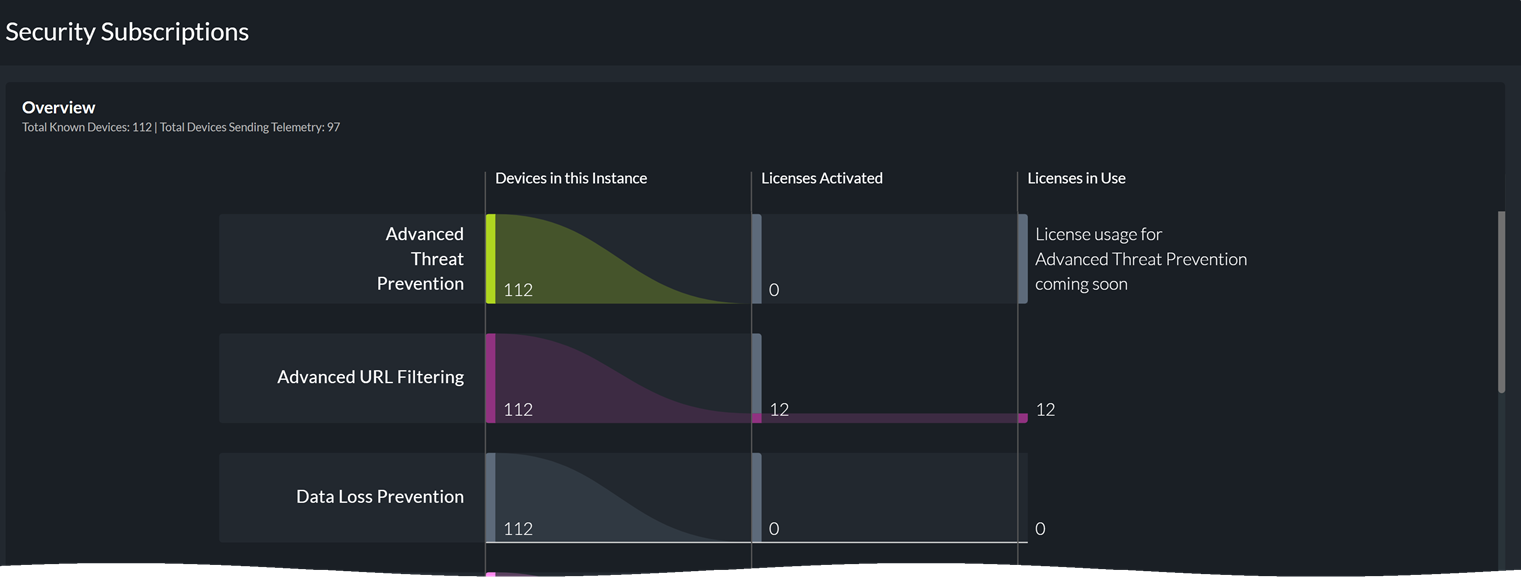This screenshot has width=1521, height=577.
Task: Click the Licenses in Use column header
Action: (x=1076, y=178)
